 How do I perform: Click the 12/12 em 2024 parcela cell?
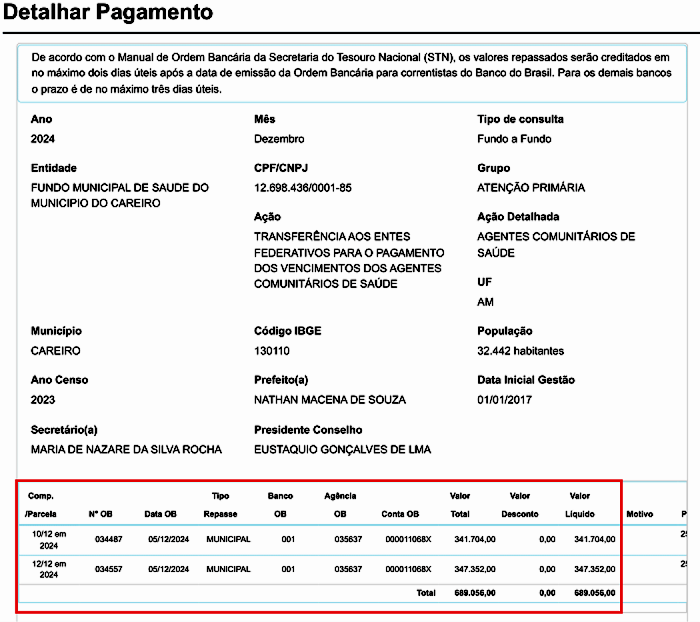pyautogui.click(x=47, y=569)
